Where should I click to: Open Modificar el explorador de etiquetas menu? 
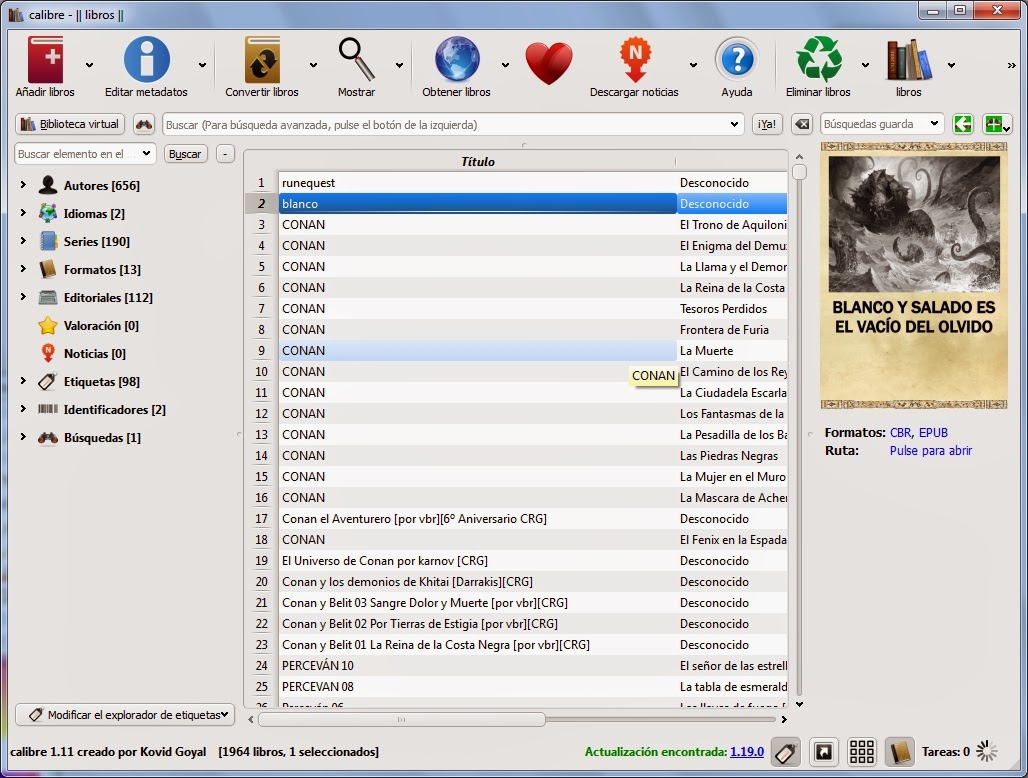[125, 714]
